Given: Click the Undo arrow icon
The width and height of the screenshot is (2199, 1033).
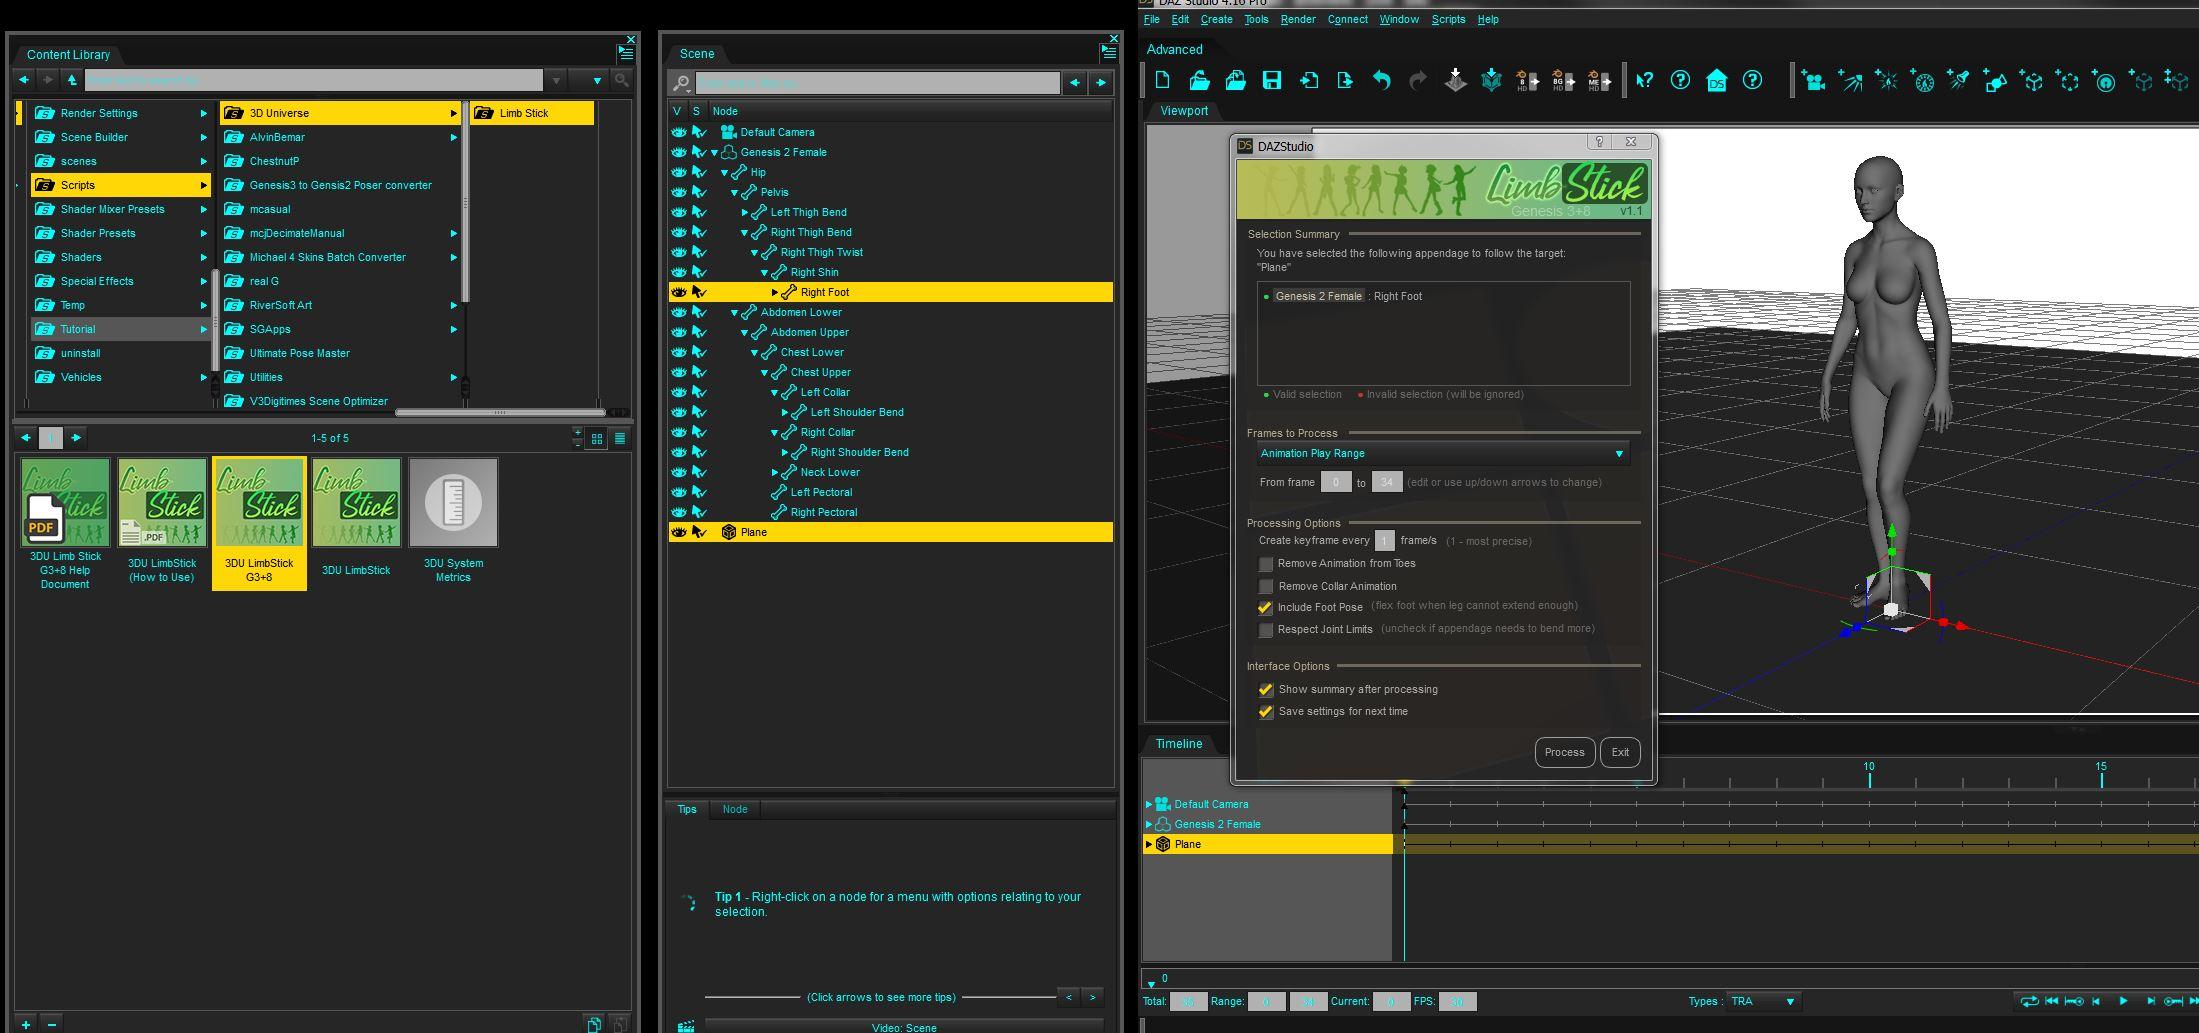Looking at the screenshot, I should 1382,80.
